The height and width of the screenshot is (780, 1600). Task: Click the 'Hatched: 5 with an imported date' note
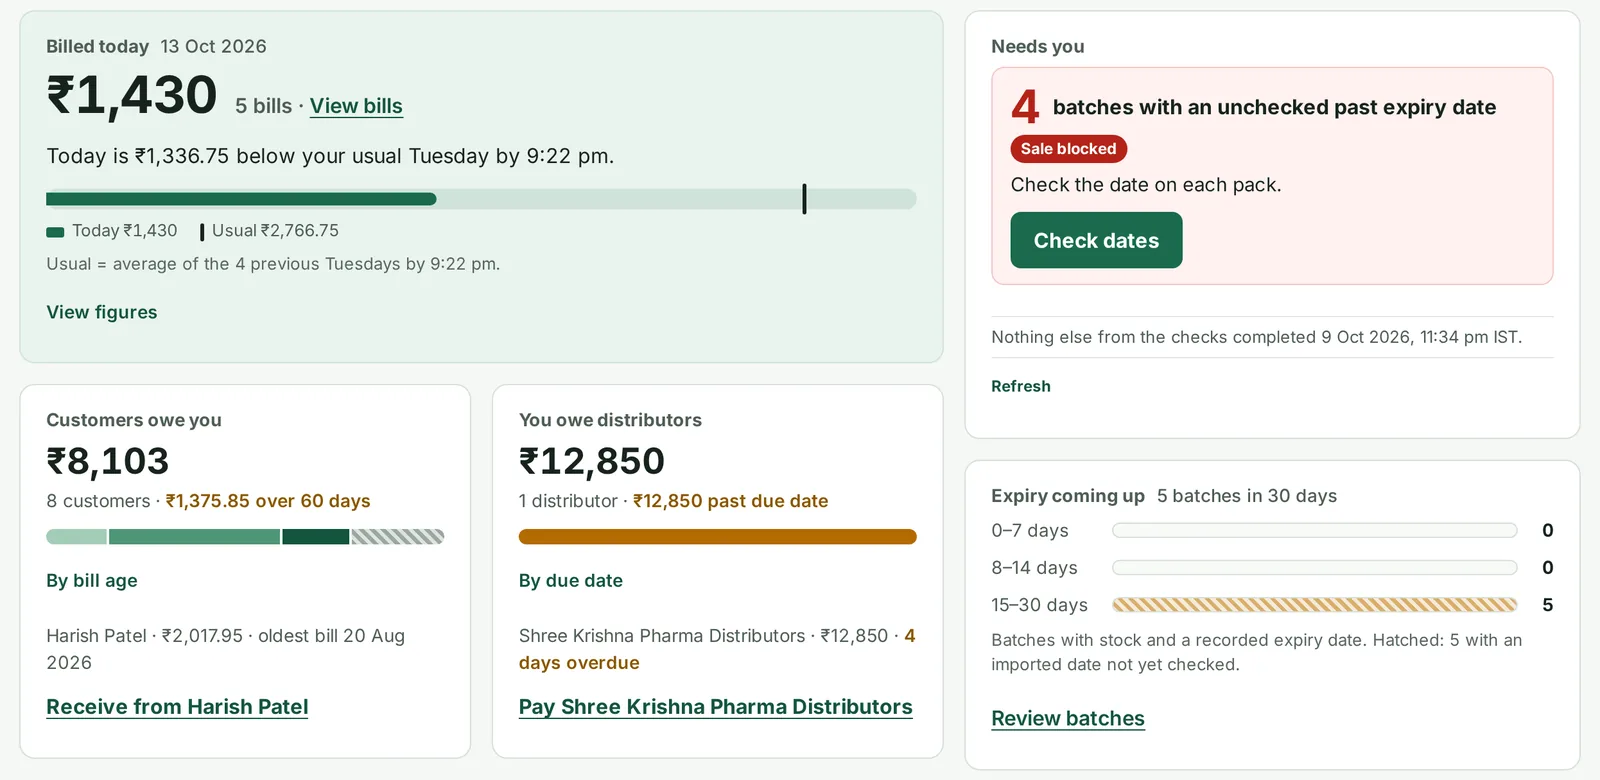[x=1256, y=652]
